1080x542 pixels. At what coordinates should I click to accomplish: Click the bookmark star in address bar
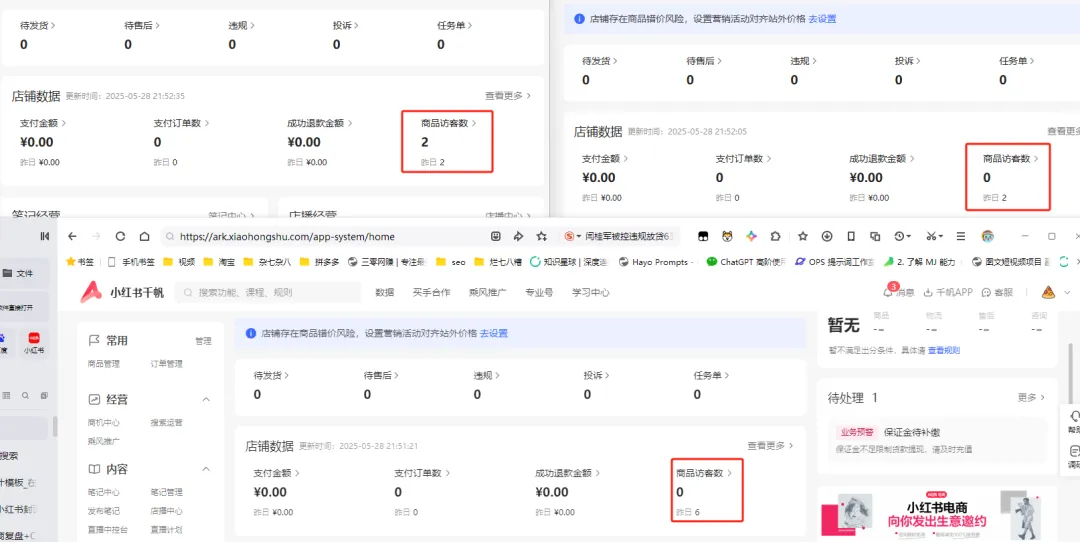542,236
